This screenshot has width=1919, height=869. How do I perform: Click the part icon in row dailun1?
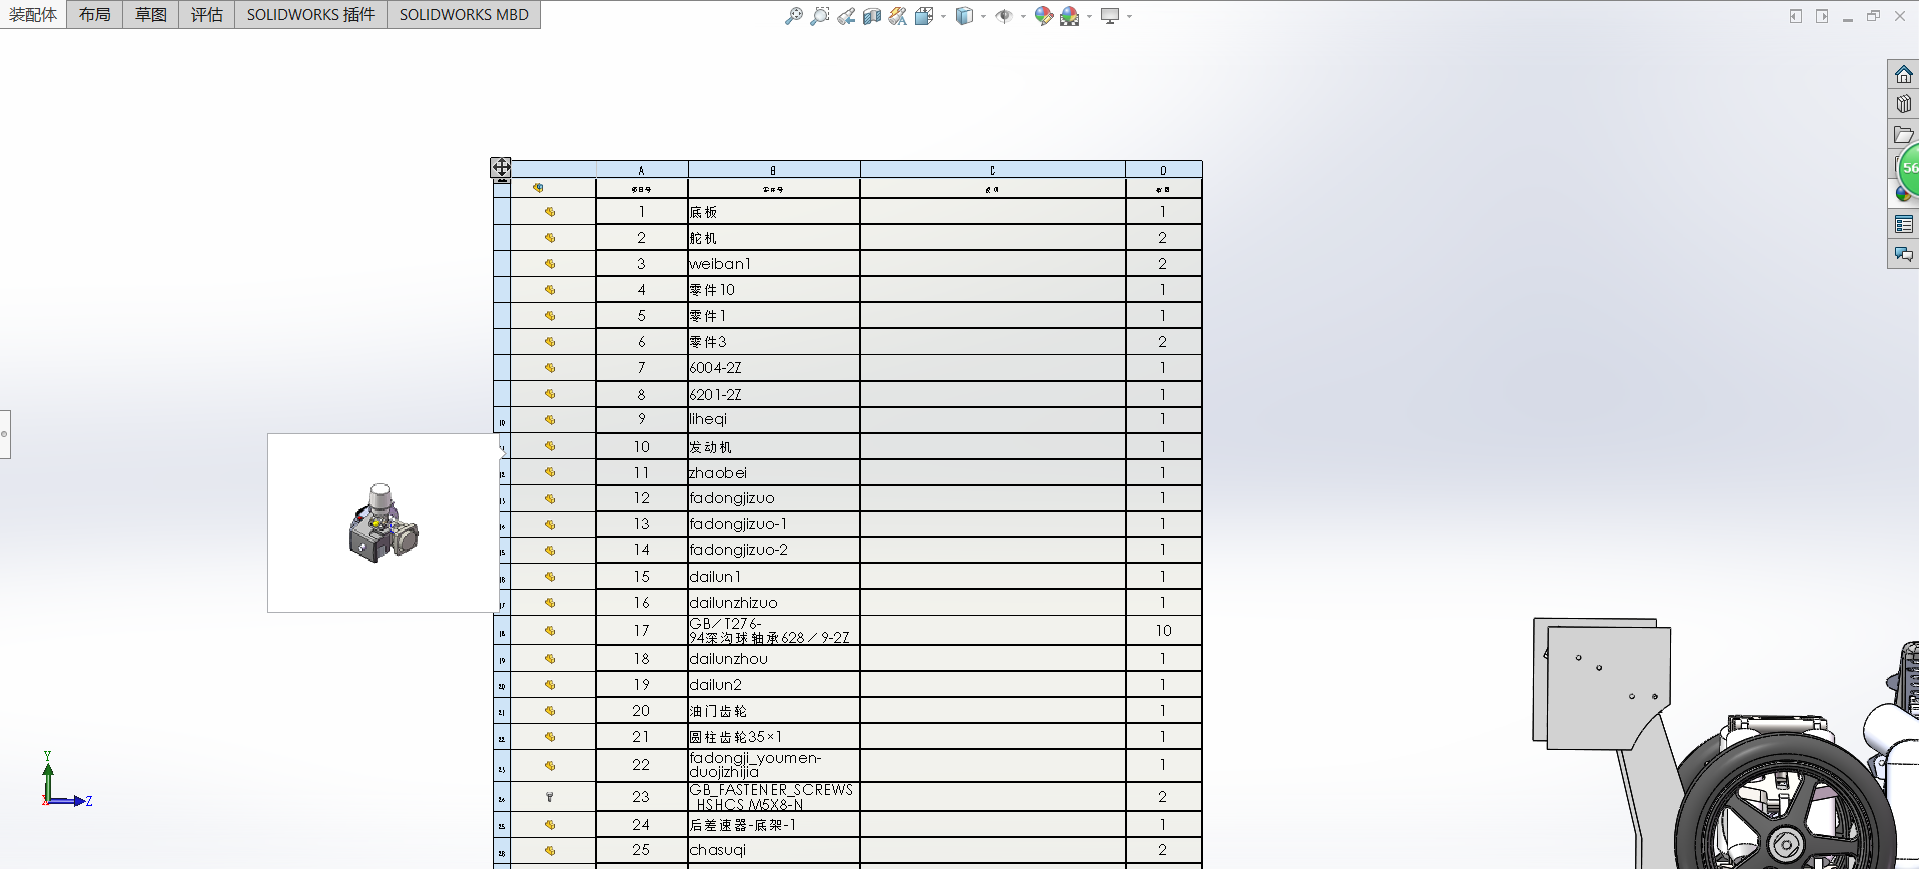[x=550, y=577]
